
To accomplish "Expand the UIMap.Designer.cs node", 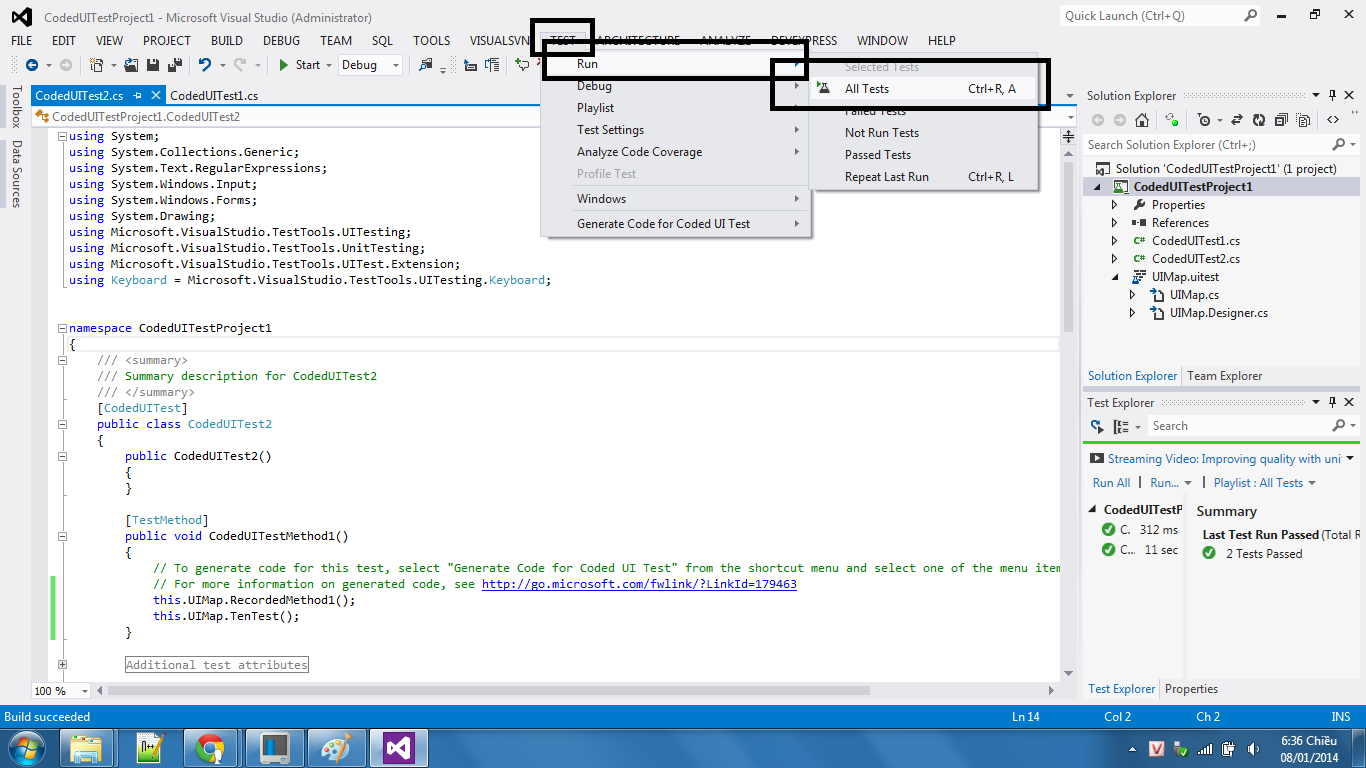I will tap(1132, 313).
